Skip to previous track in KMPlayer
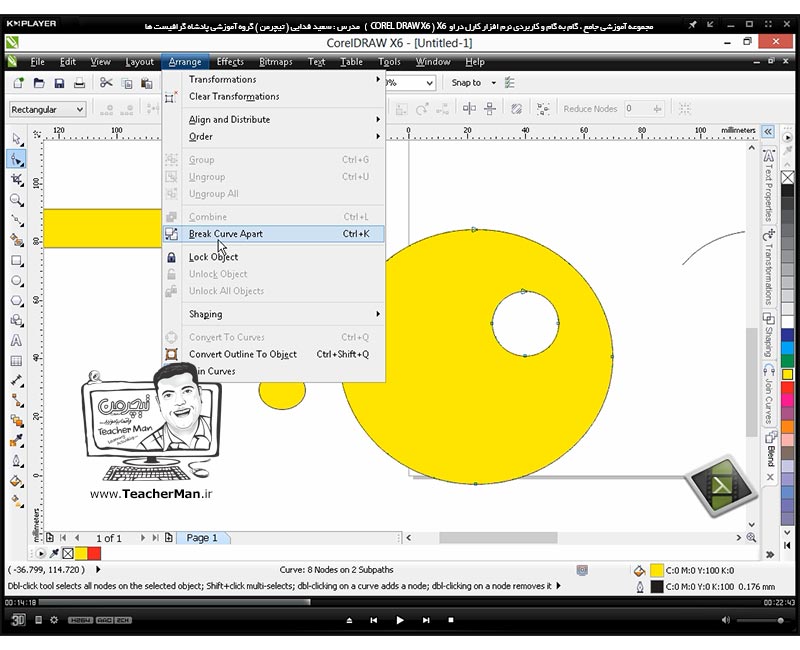 tap(373, 620)
